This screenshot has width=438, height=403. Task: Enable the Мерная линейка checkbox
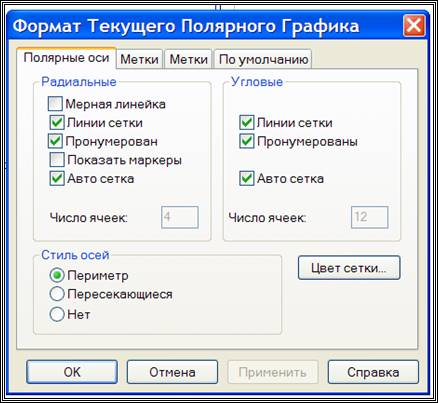click(x=55, y=104)
